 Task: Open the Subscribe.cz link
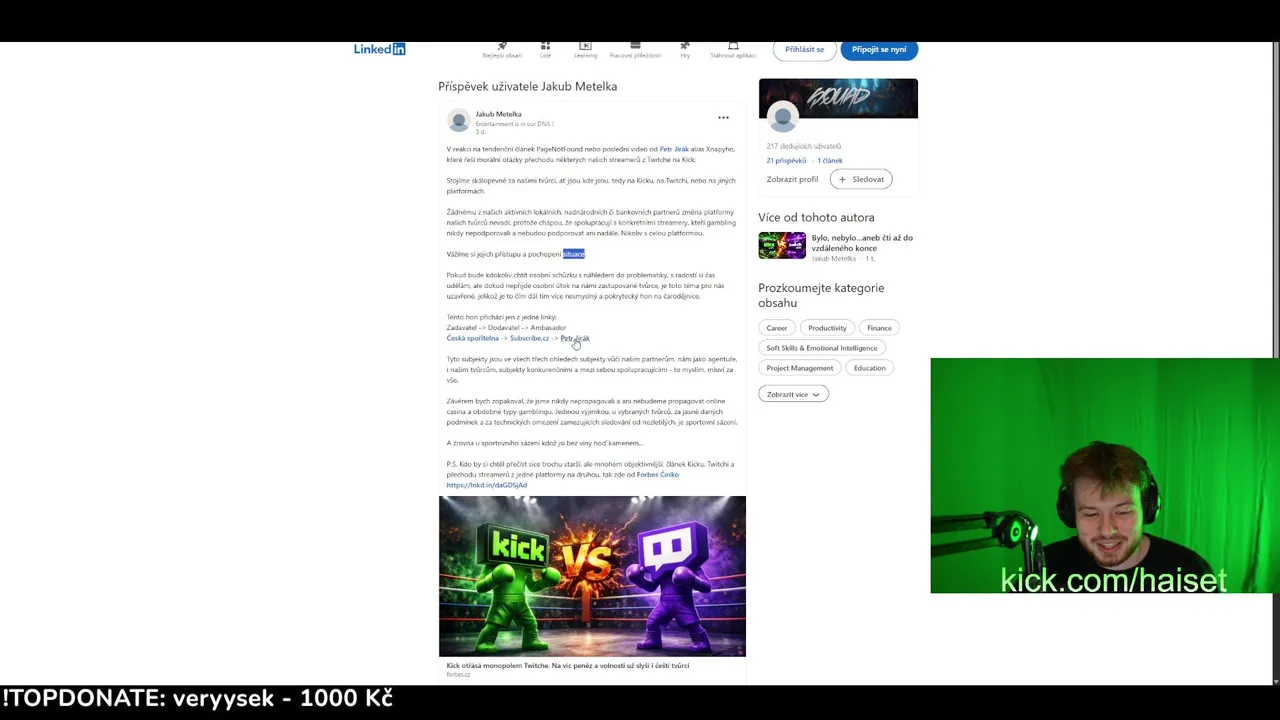[529, 338]
